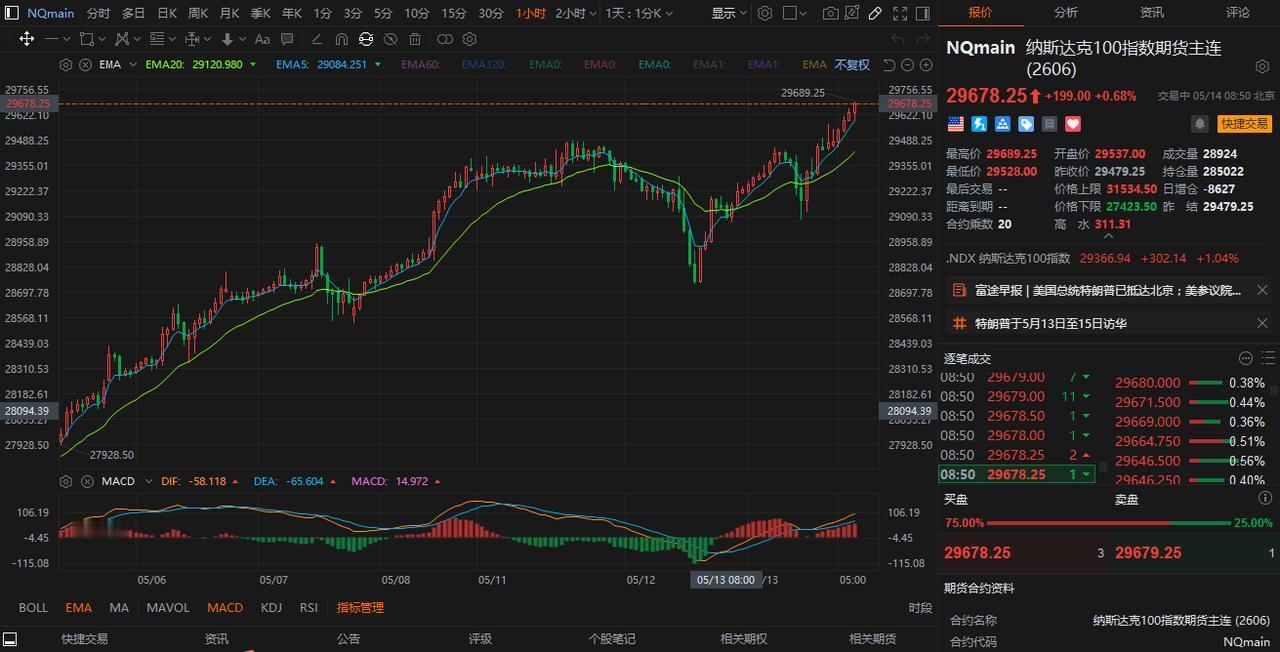Click the sync drawings icon
This screenshot has height=652, width=1280.
click(x=365, y=39)
